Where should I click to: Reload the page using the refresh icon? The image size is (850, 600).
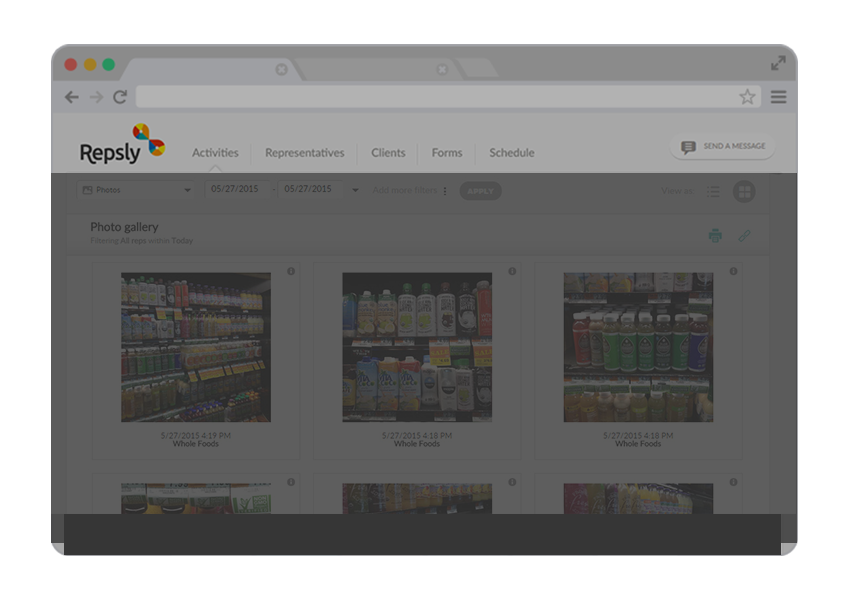(120, 97)
